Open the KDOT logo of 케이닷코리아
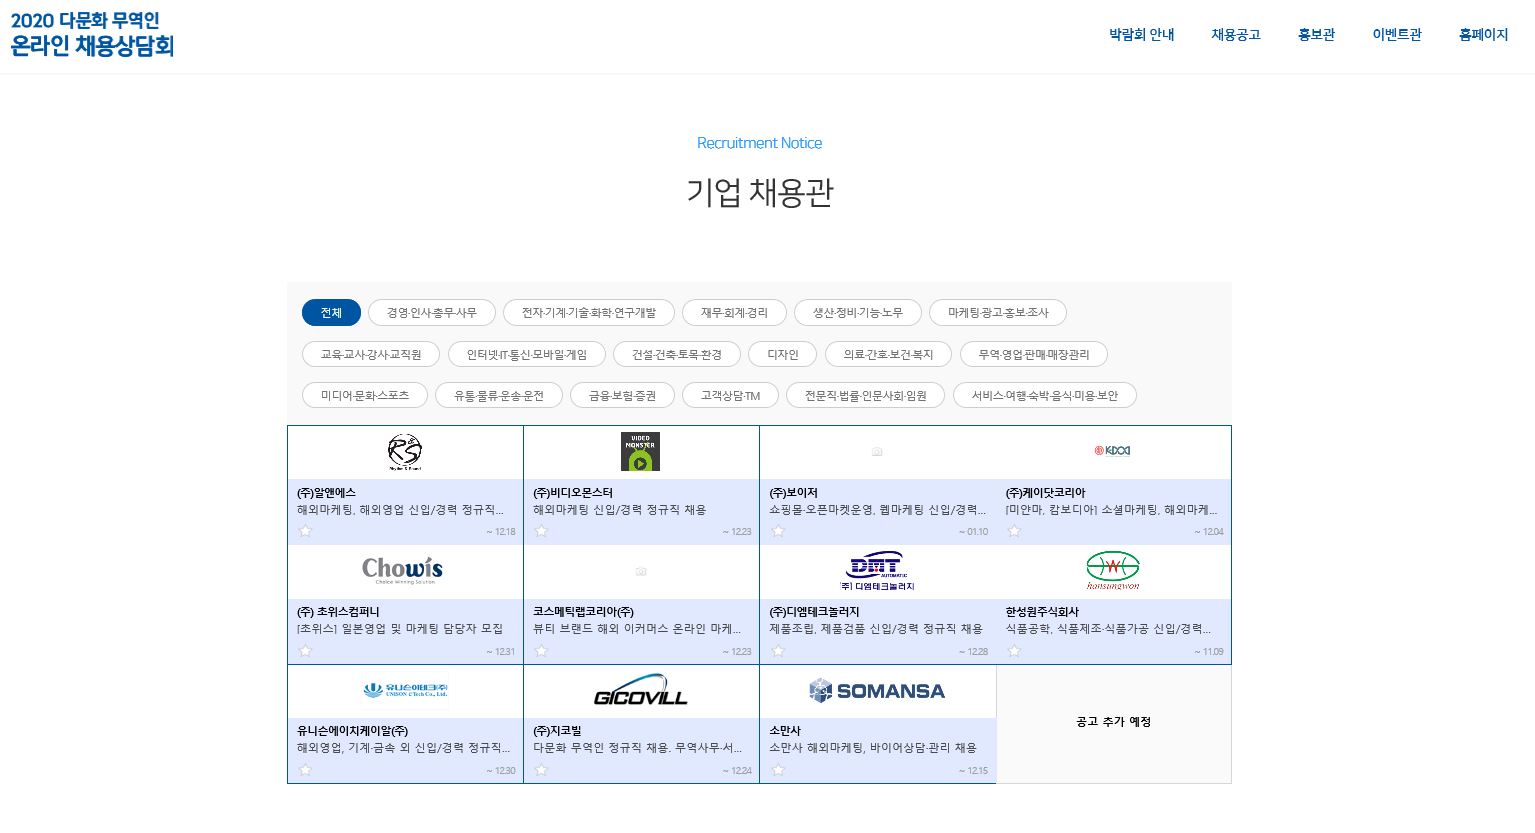Screen dimensions: 1535x833 tap(1112, 451)
